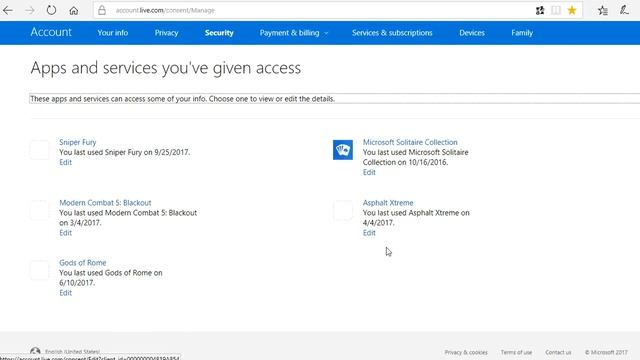This screenshot has height=360, width=640.
Task: Click the Modern Combat 5 icon placeholder
Action: click(40, 210)
